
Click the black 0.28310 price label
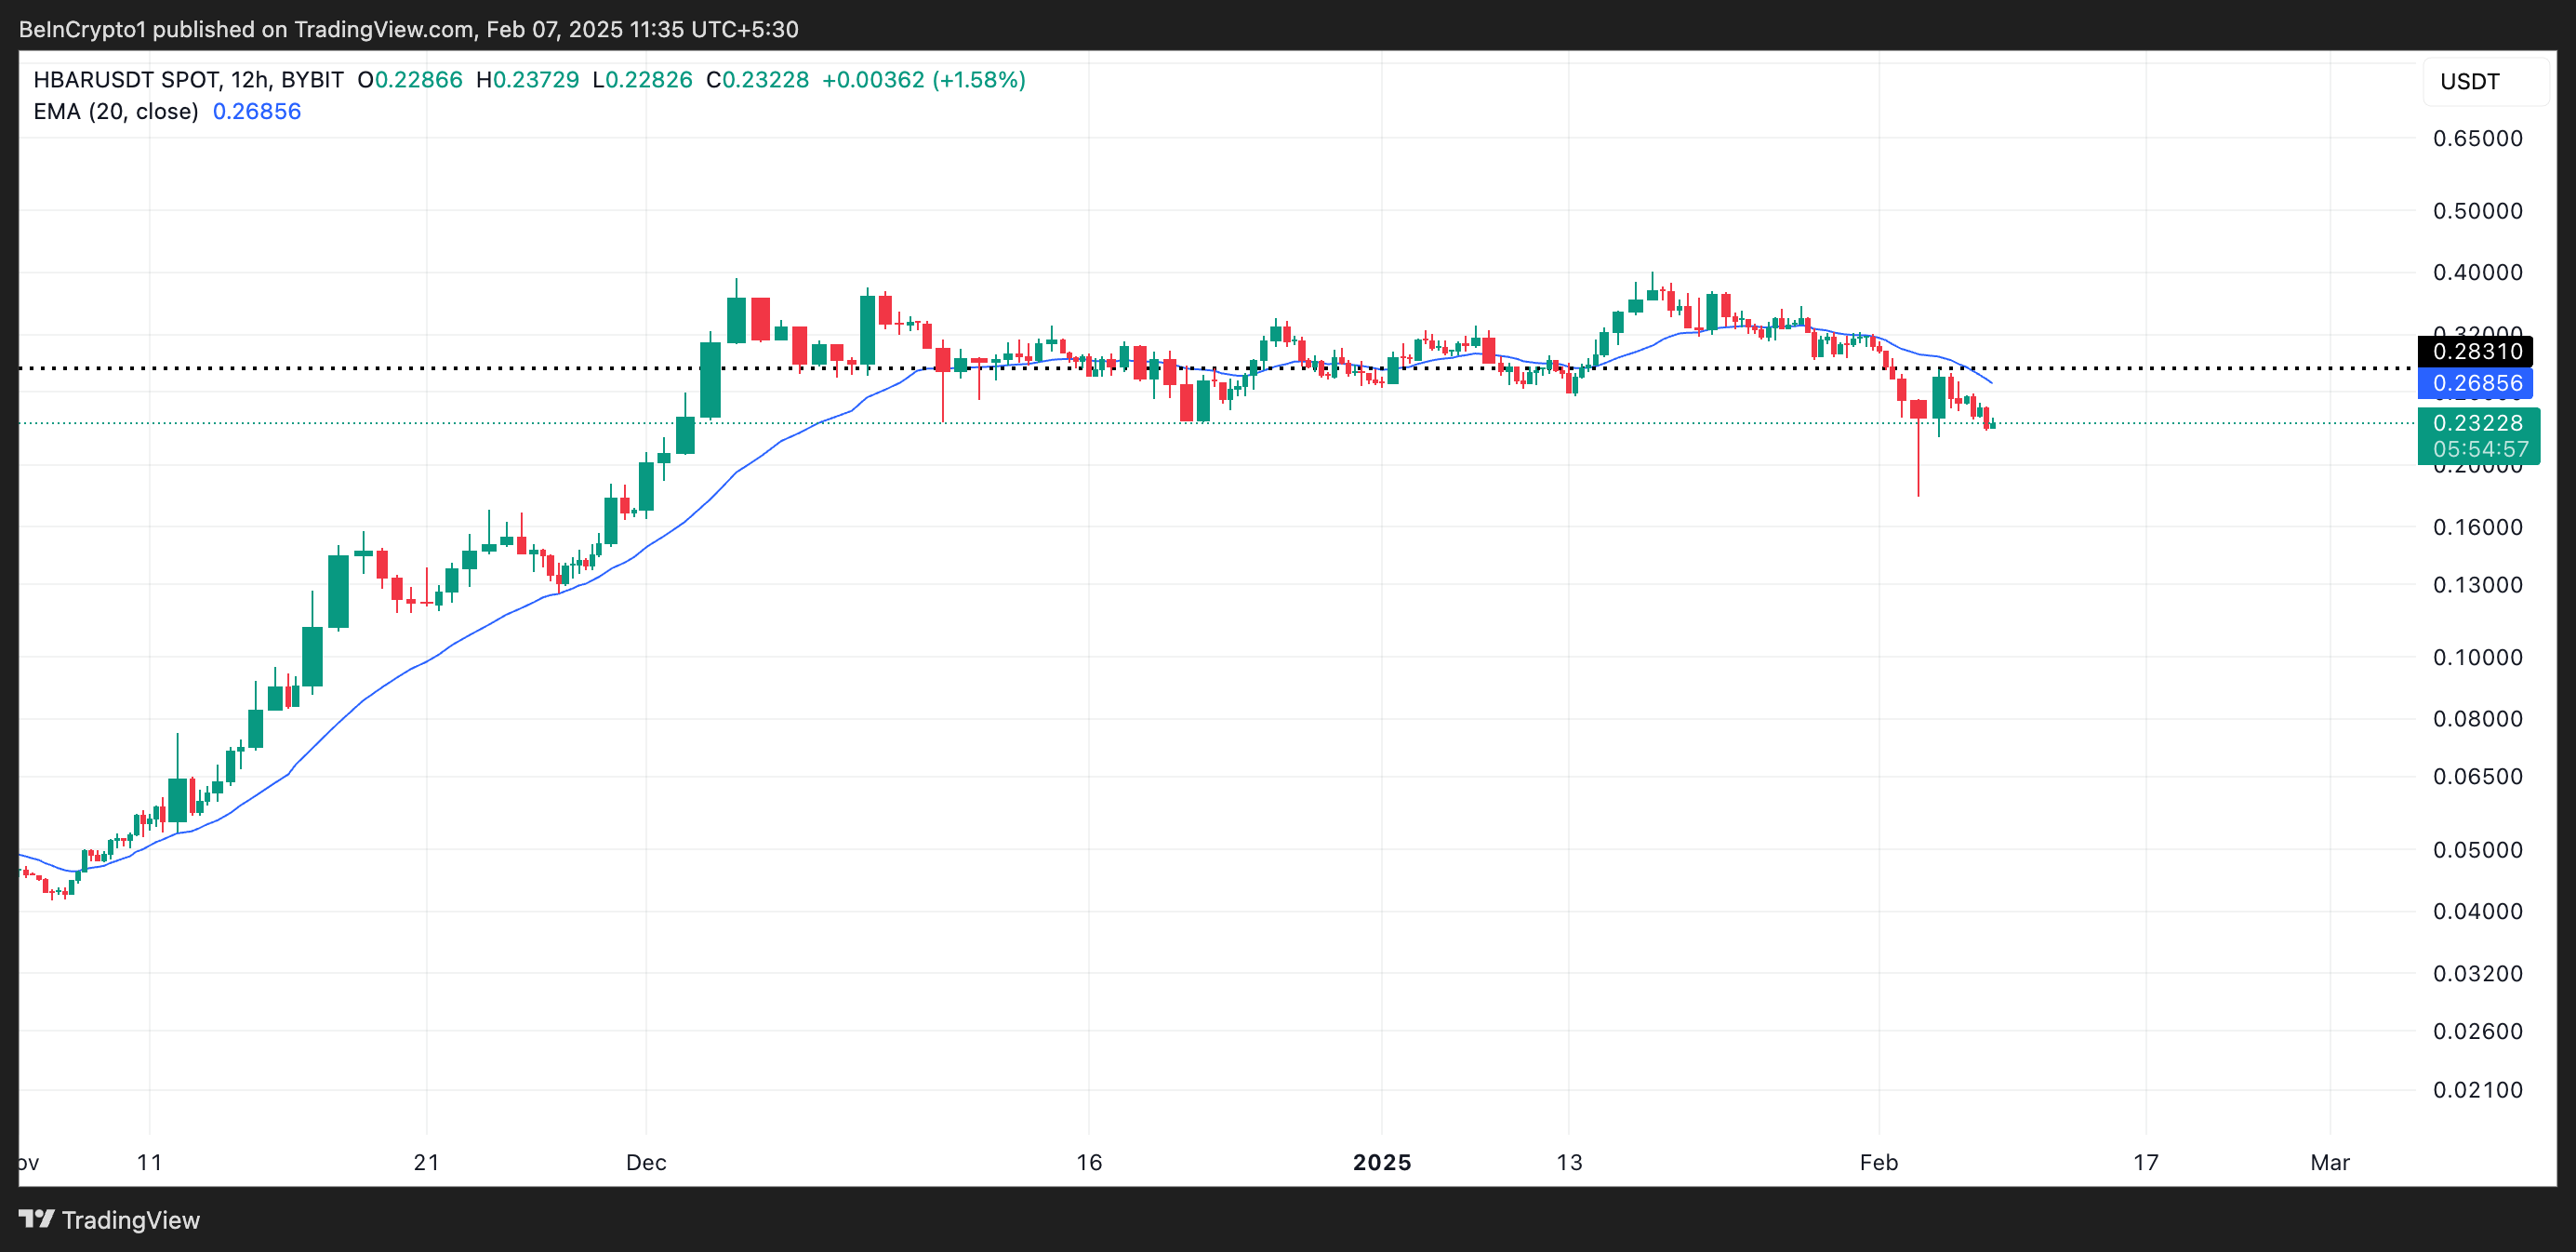(x=2477, y=351)
